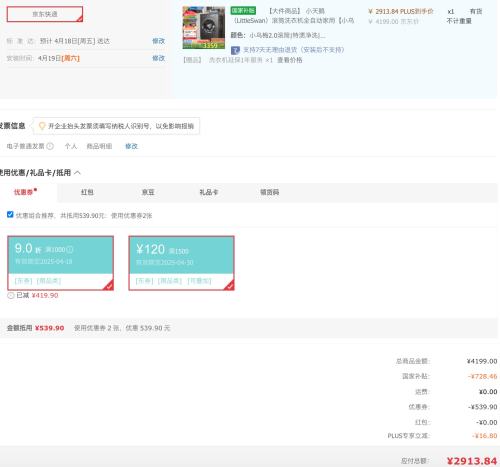Click the 金额抵用 ¥539.90 amount

(x=49, y=328)
